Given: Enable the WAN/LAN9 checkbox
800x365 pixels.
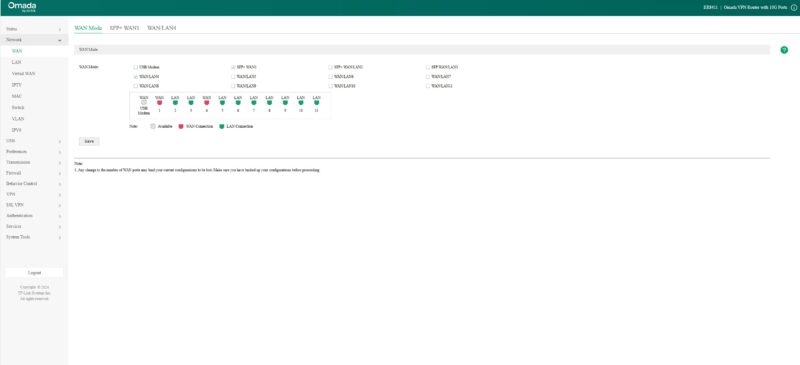Looking at the screenshot, I should click(x=233, y=86).
